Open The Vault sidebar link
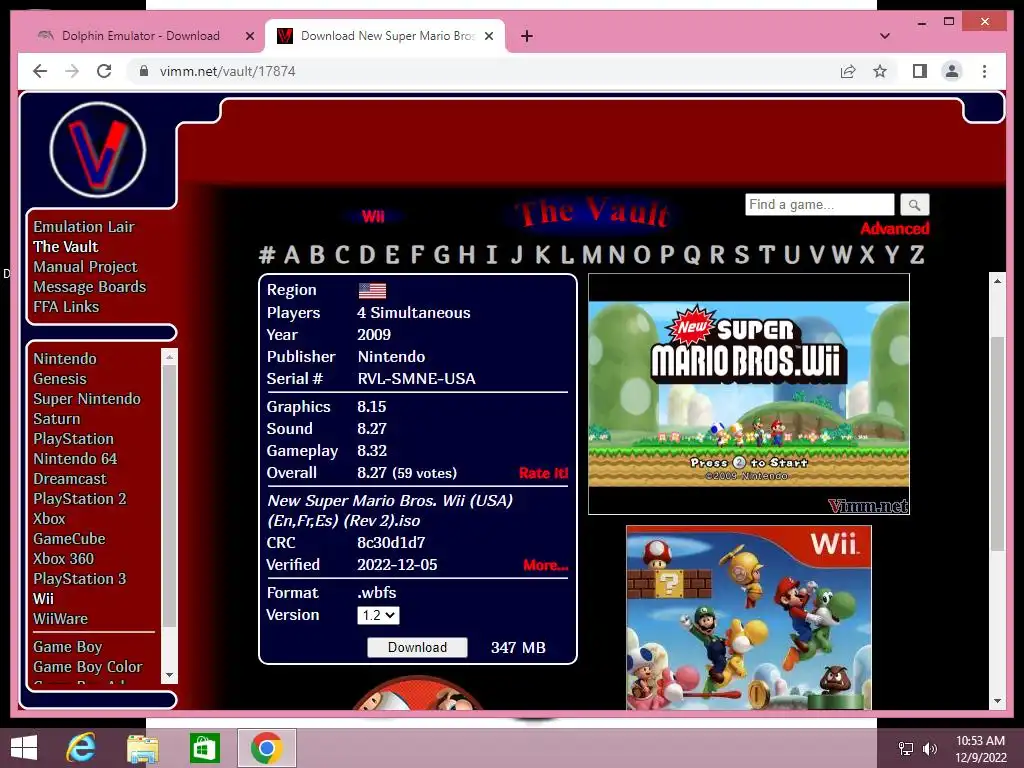Screen dimensions: 1024x768 [x=65, y=247]
